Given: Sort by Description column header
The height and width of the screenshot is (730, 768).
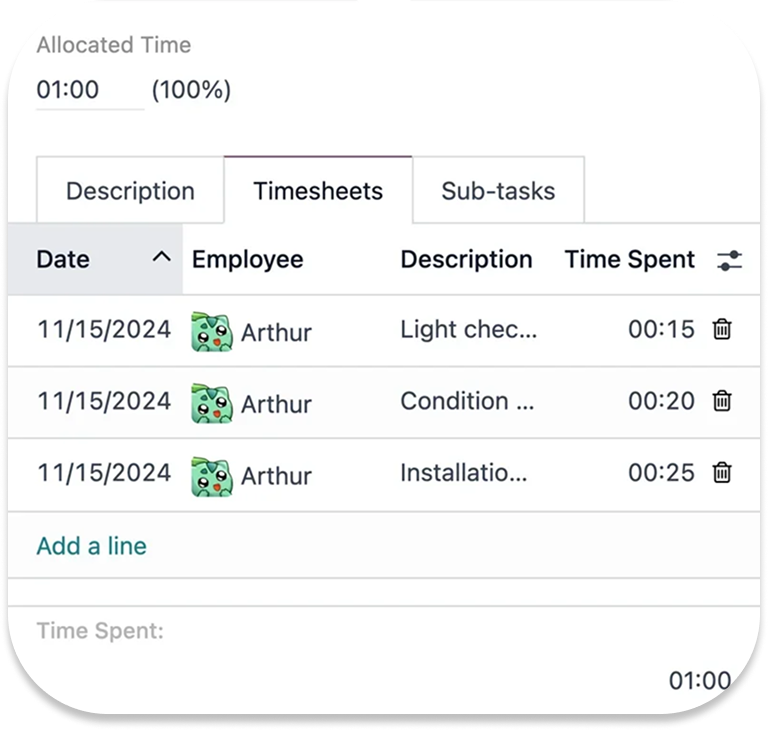Looking at the screenshot, I should 466,260.
